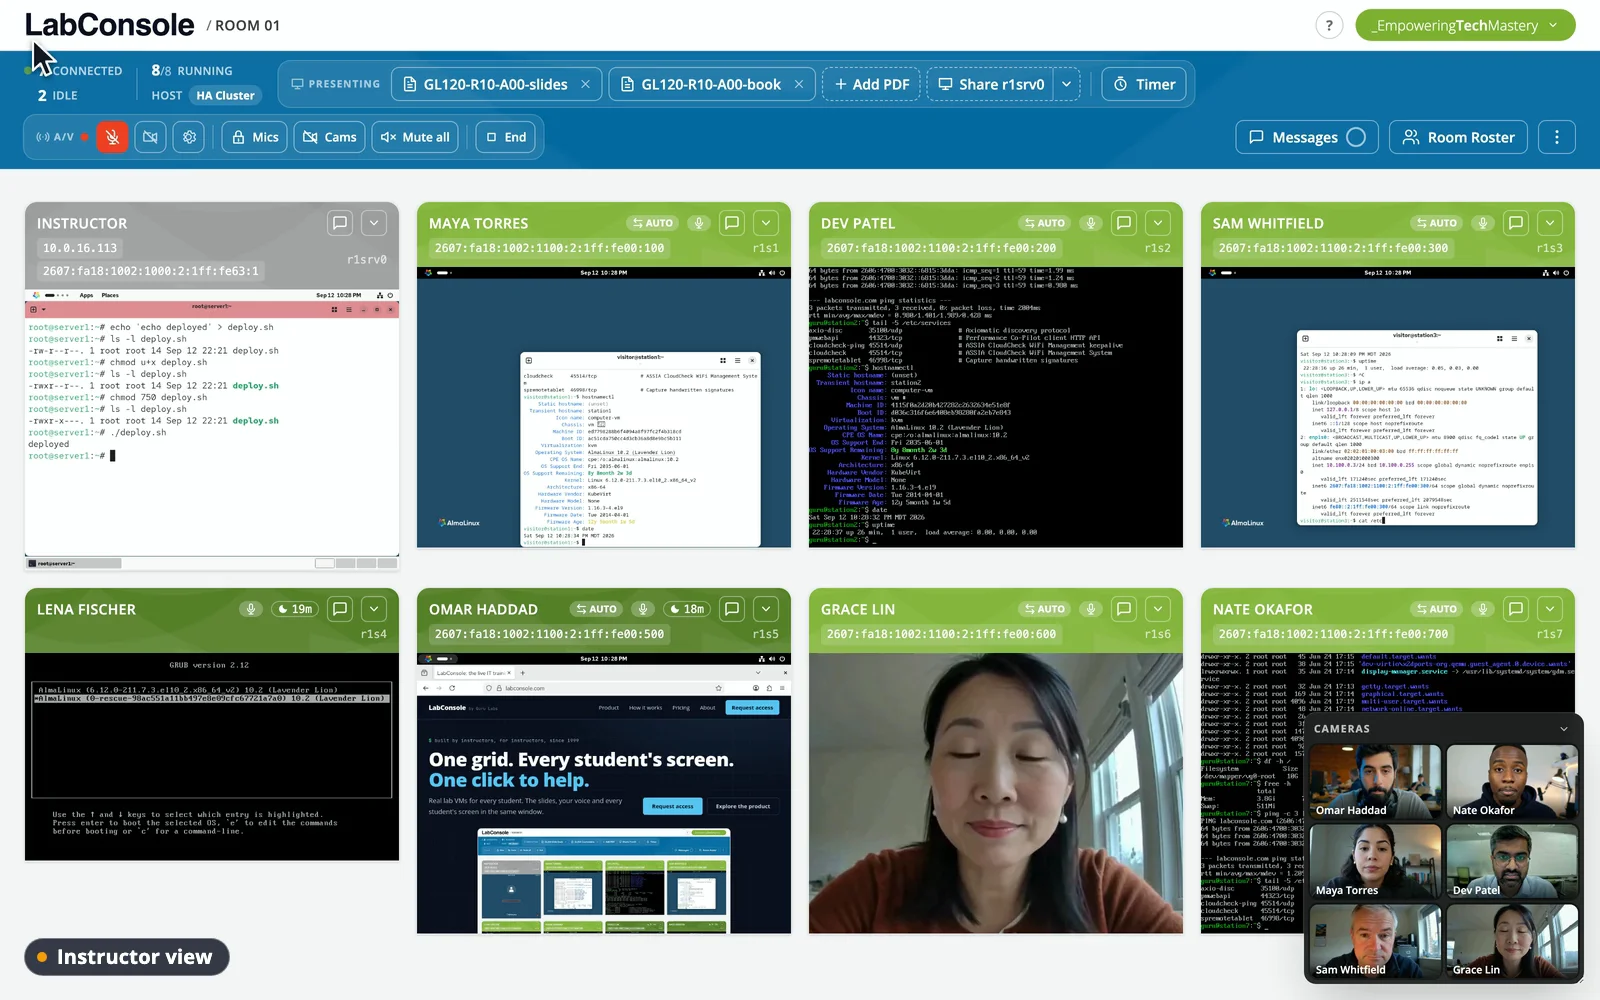1600x1000 pixels.
Task: Click Lena Fischer 19m idle badge
Action: 295,609
